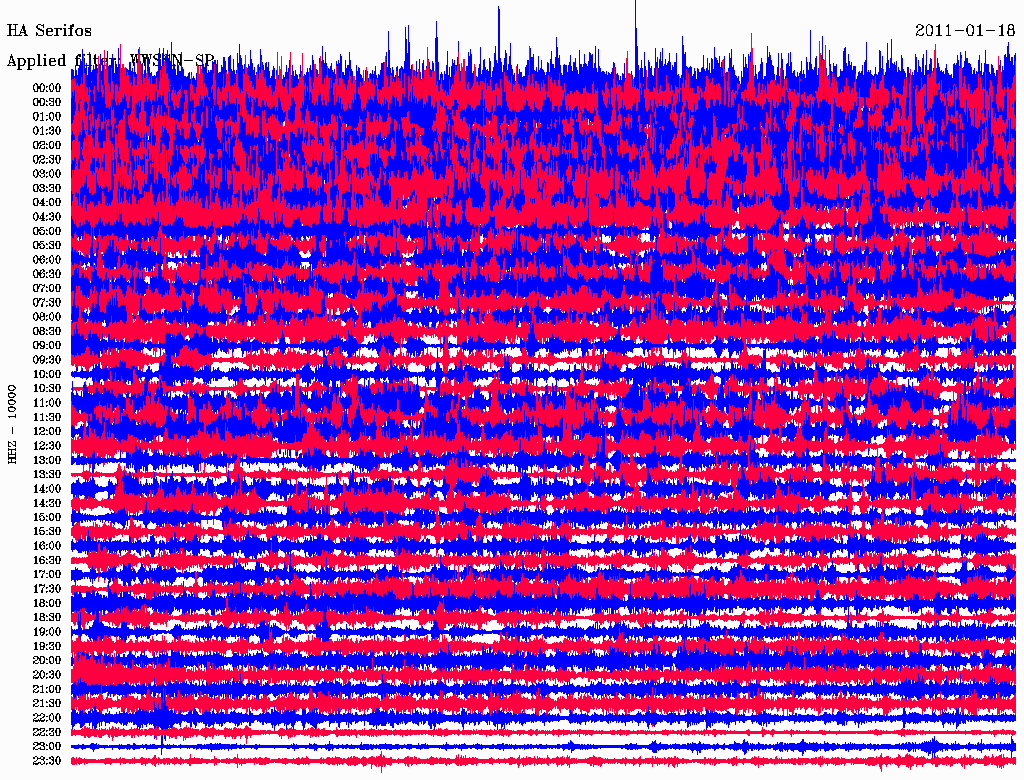Click the 12:00 time row label
This screenshot has width=1024, height=780.
47,431
